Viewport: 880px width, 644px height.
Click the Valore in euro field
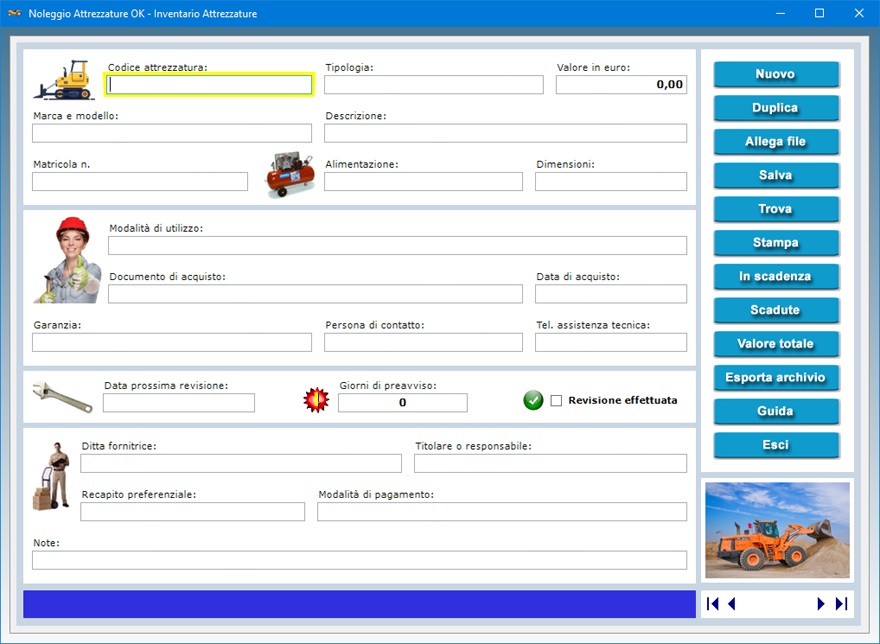[x=621, y=85]
